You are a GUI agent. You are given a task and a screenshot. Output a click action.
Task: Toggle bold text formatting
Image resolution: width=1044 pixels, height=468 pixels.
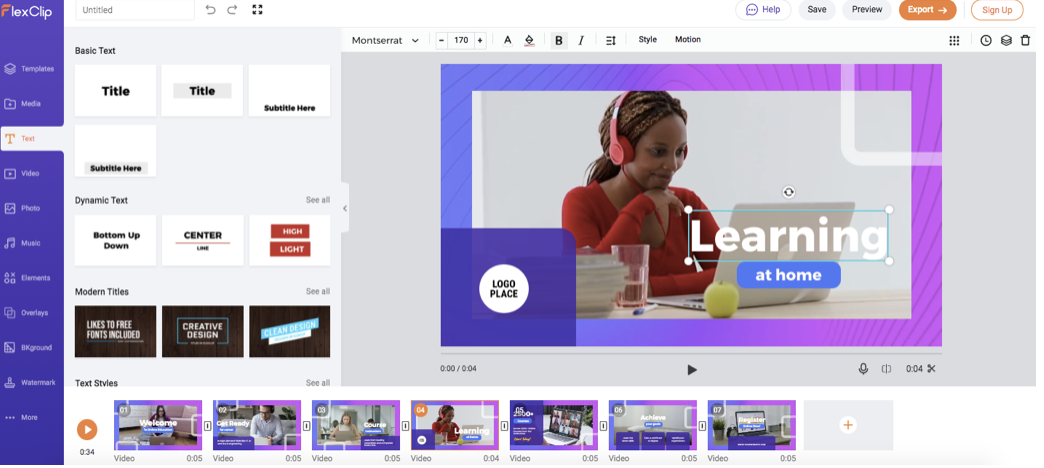pos(558,40)
